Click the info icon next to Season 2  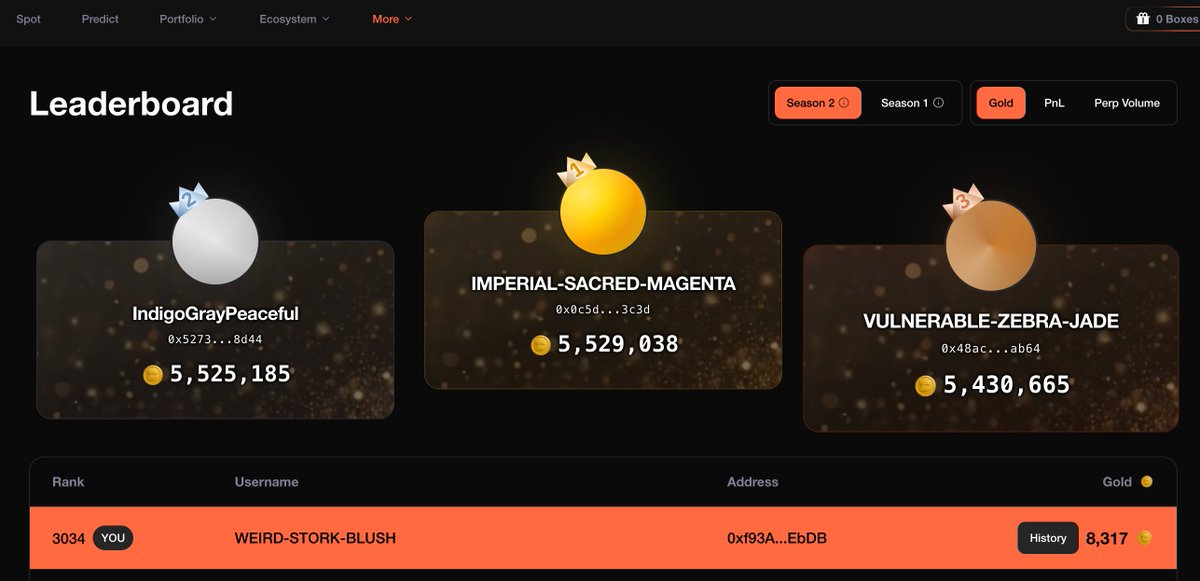pyautogui.click(x=844, y=103)
